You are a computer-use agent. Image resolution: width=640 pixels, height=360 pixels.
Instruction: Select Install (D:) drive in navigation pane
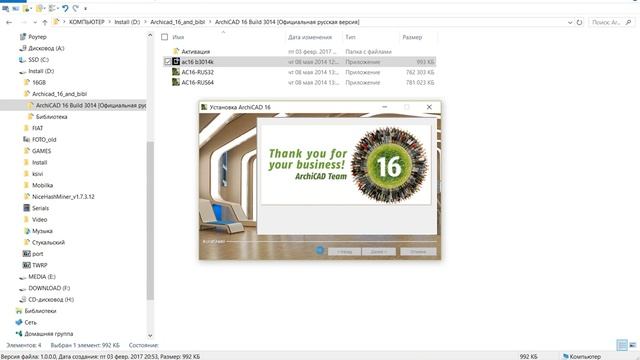pos(41,71)
